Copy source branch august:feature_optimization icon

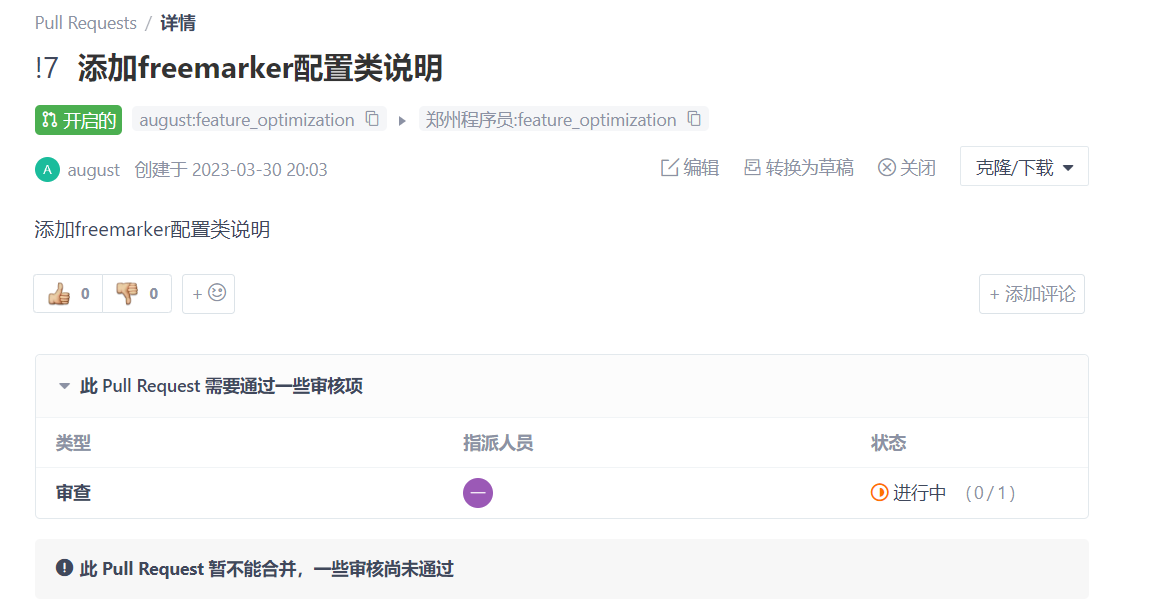[x=372, y=119]
